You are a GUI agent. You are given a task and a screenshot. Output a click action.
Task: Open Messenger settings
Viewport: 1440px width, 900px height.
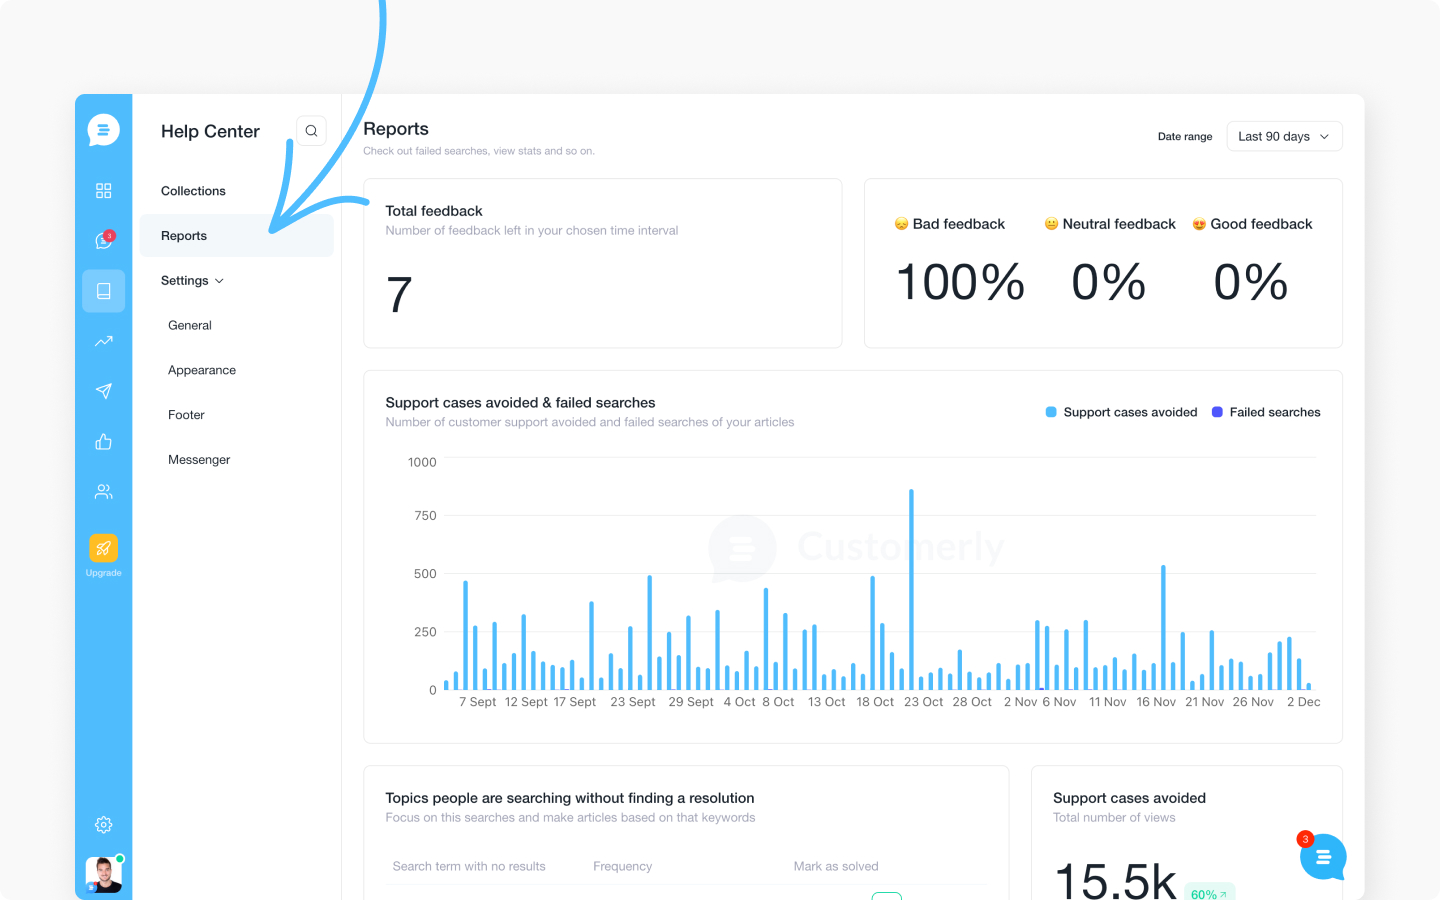point(199,460)
